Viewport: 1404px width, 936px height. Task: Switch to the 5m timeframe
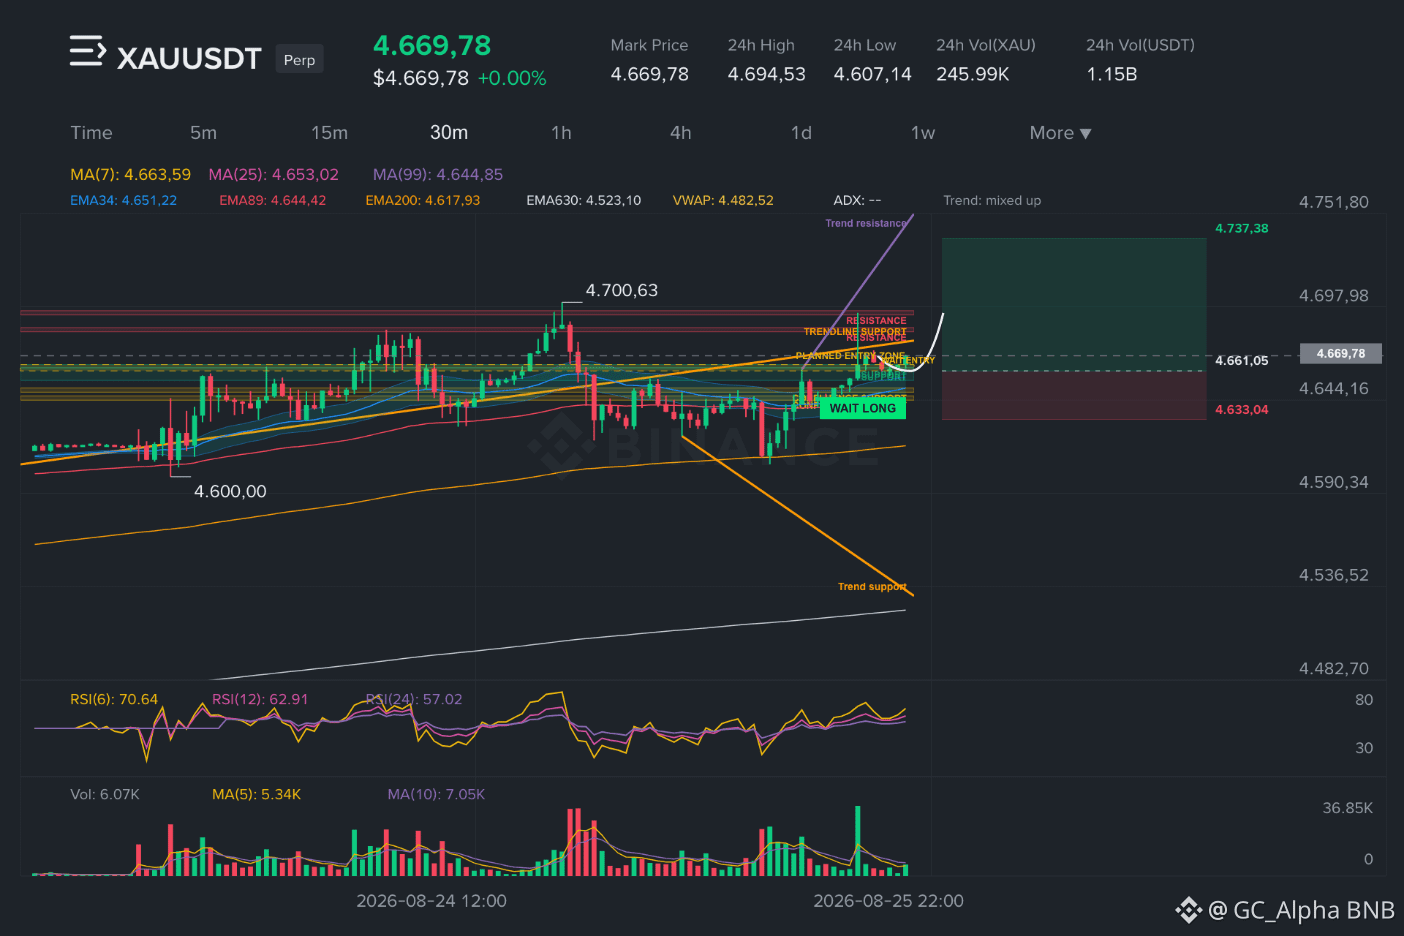(203, 133)
